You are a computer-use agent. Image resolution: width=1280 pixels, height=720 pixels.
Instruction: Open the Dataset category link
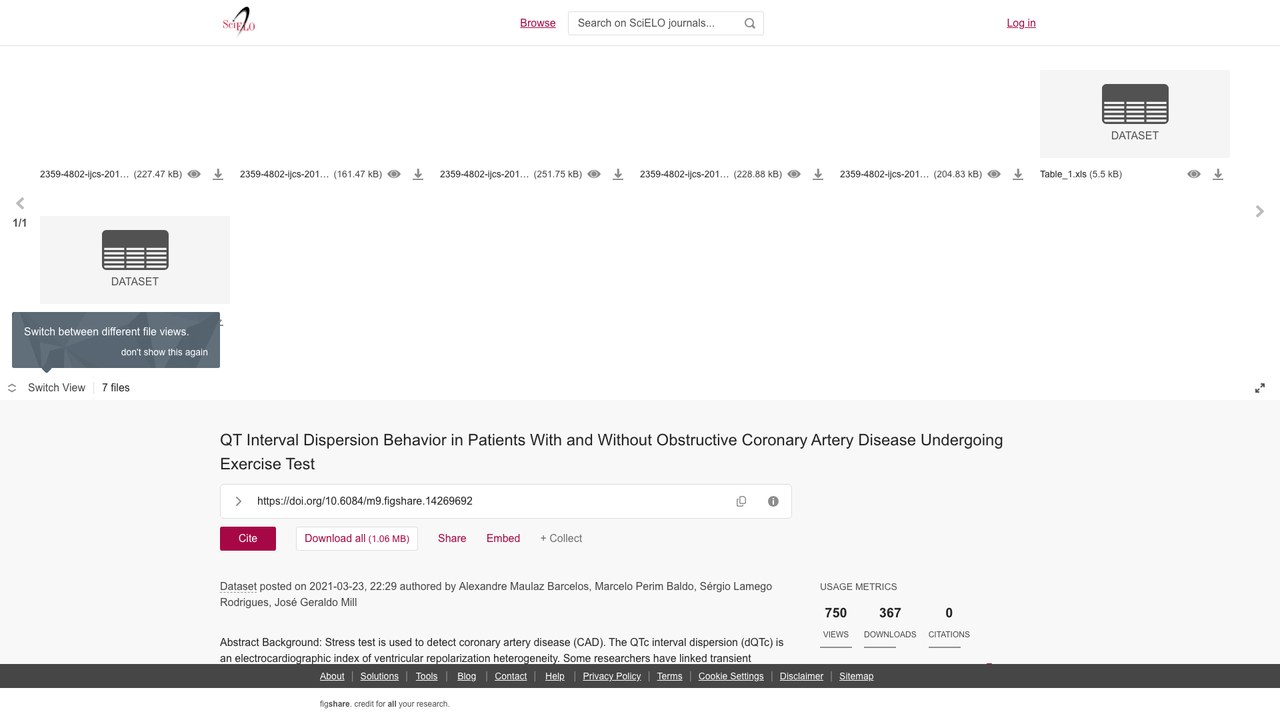pyautogui.click(x=238, y=586)
